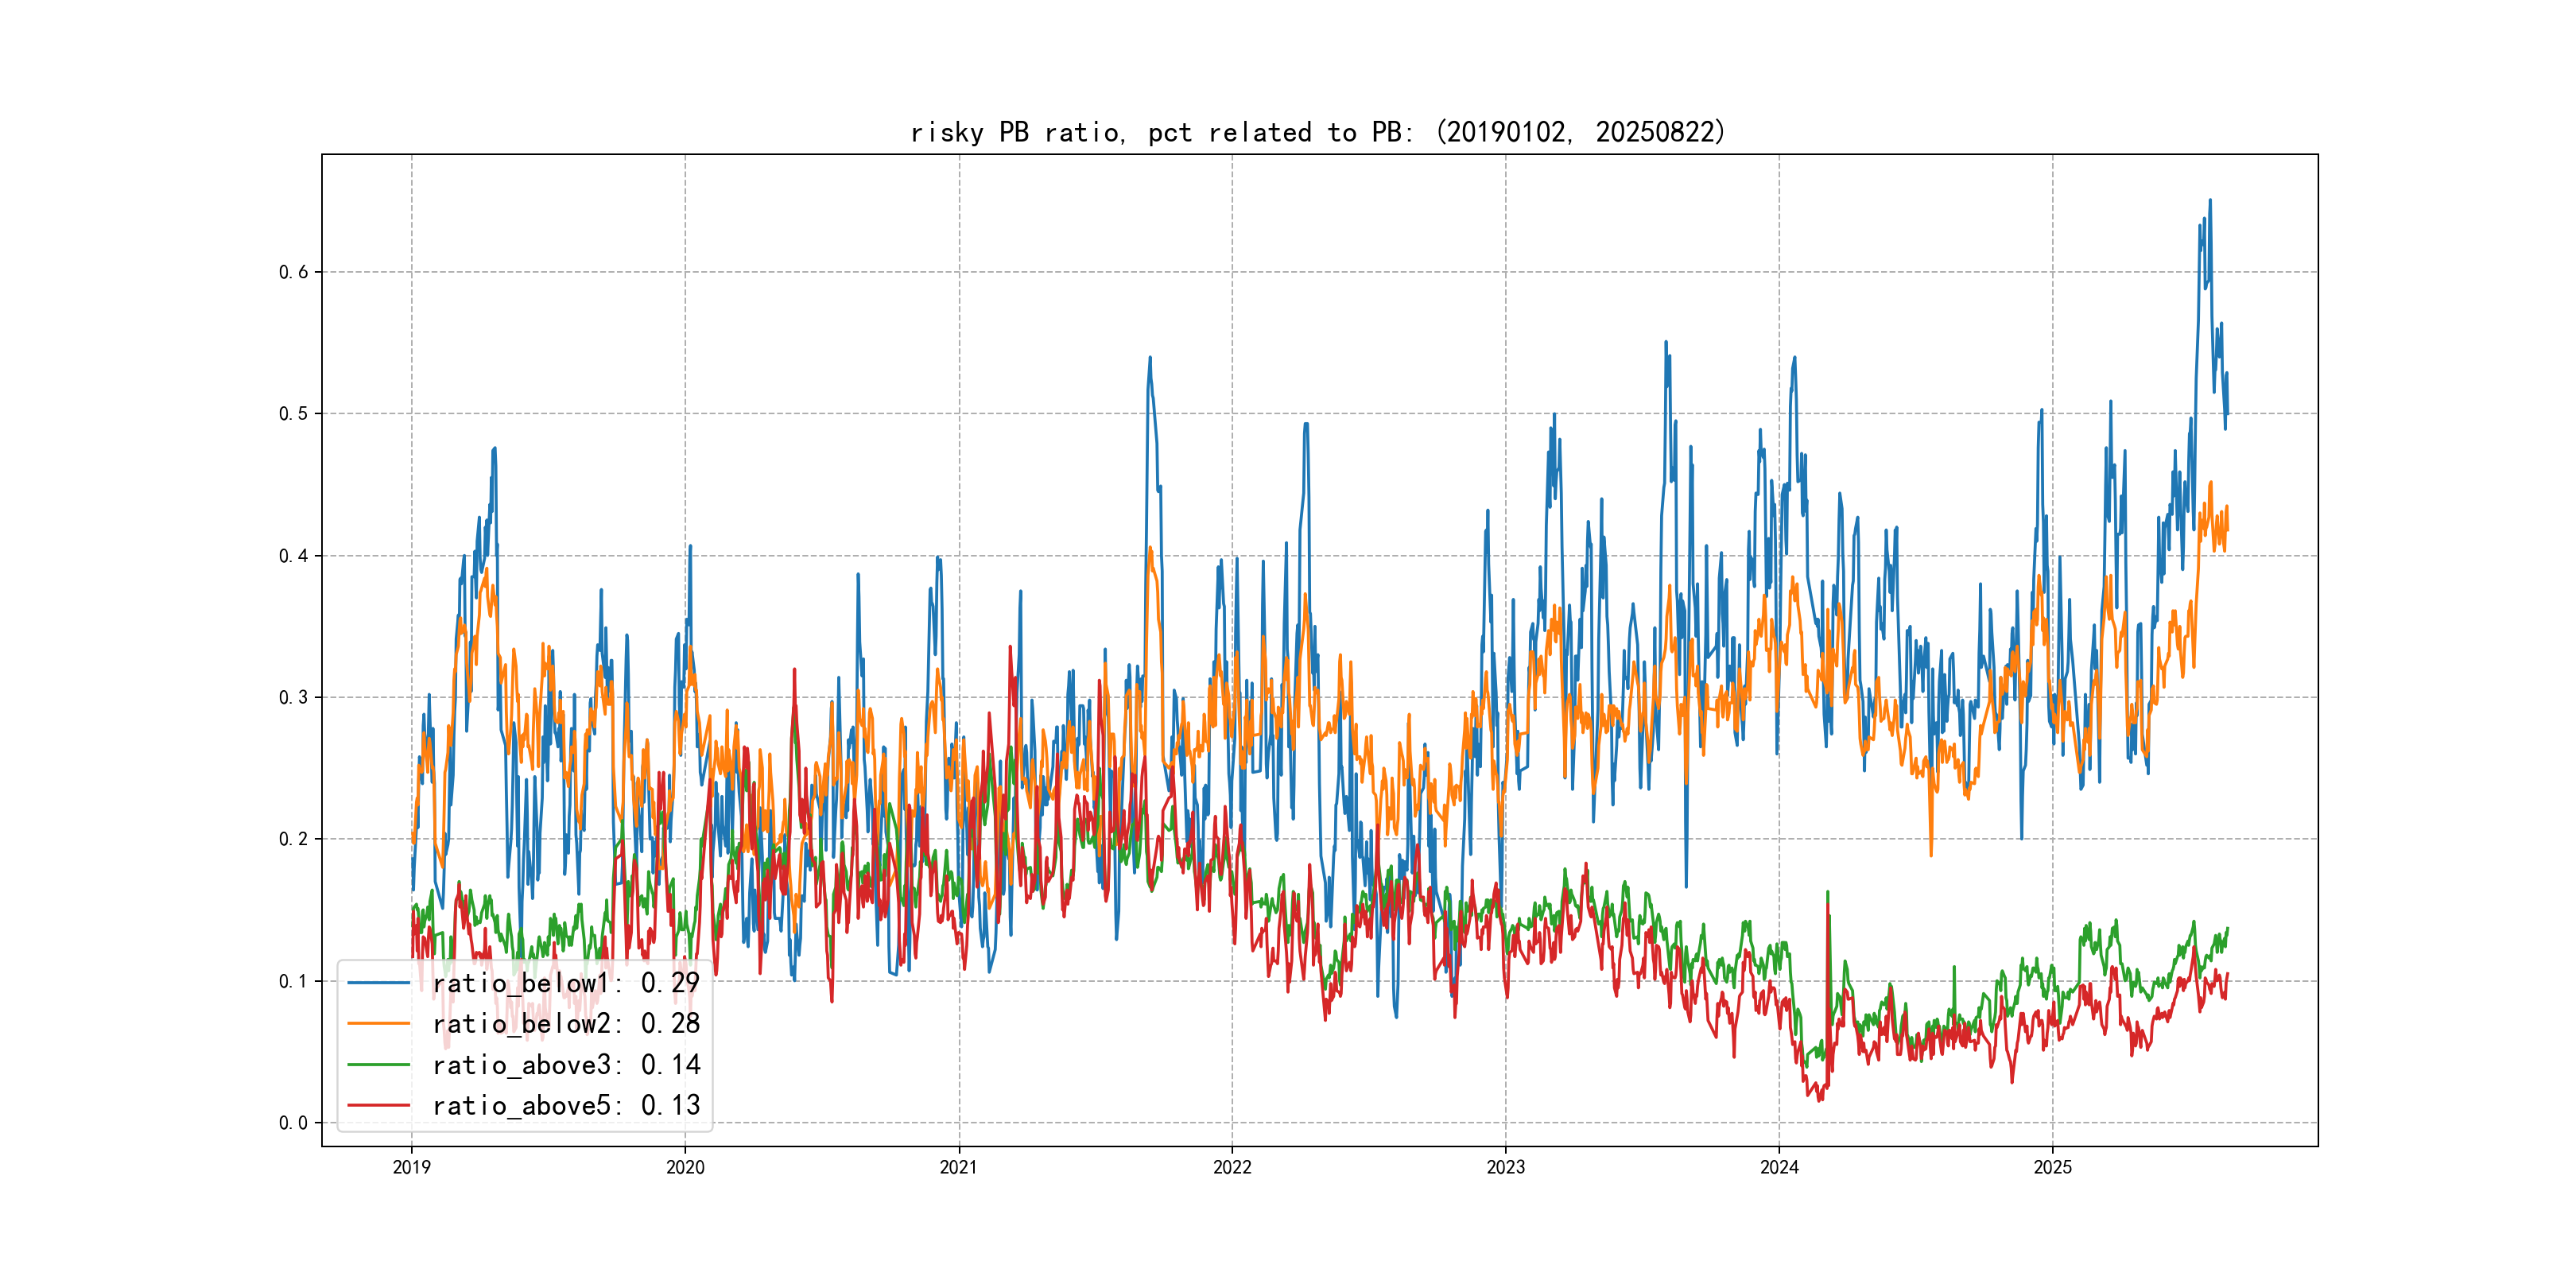This screenshot has width=2576, height=1288.
Task: Click the 0.6 y-axis tick label
Action: click(293, 272)
